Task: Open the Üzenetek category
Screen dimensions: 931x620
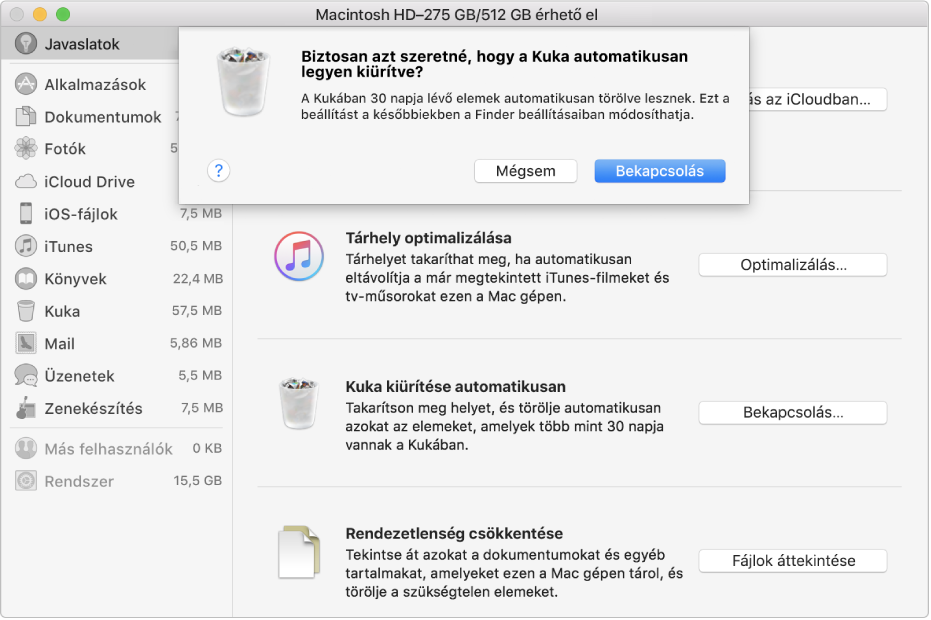Action: (116, 375)
